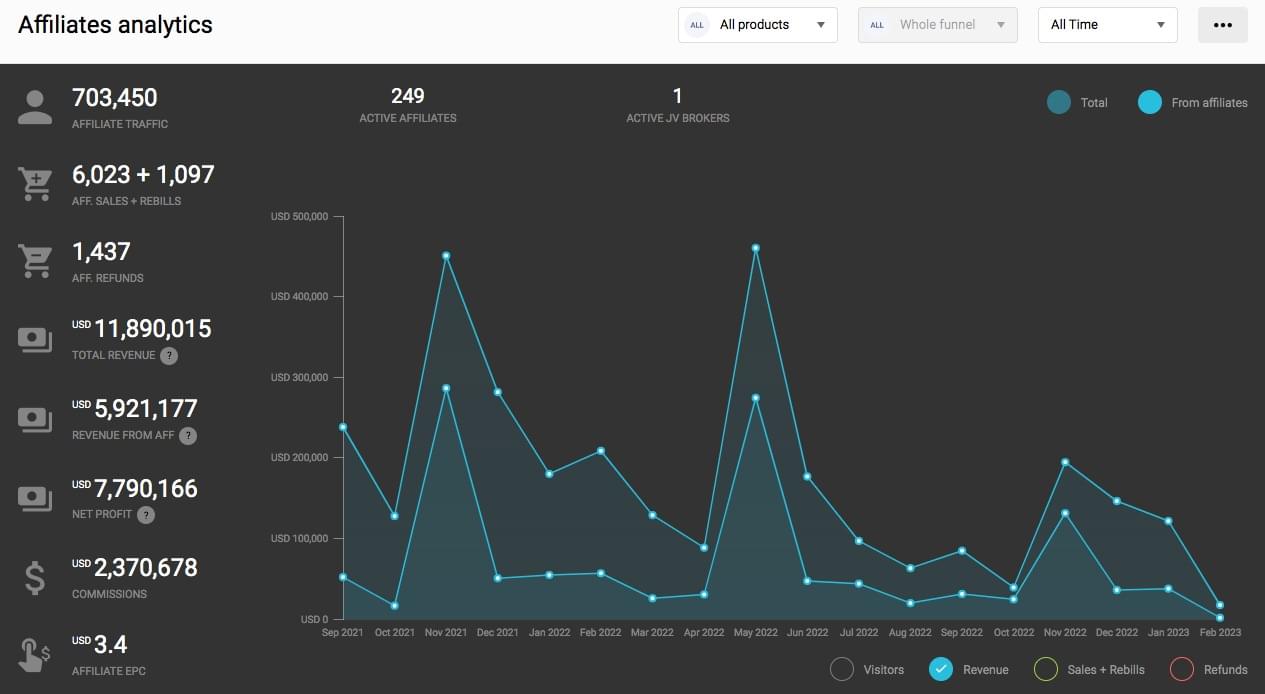Screen dimensions: 1265x694
Task: Click the Feb 2023 axis label
Action: point(1219,633)
